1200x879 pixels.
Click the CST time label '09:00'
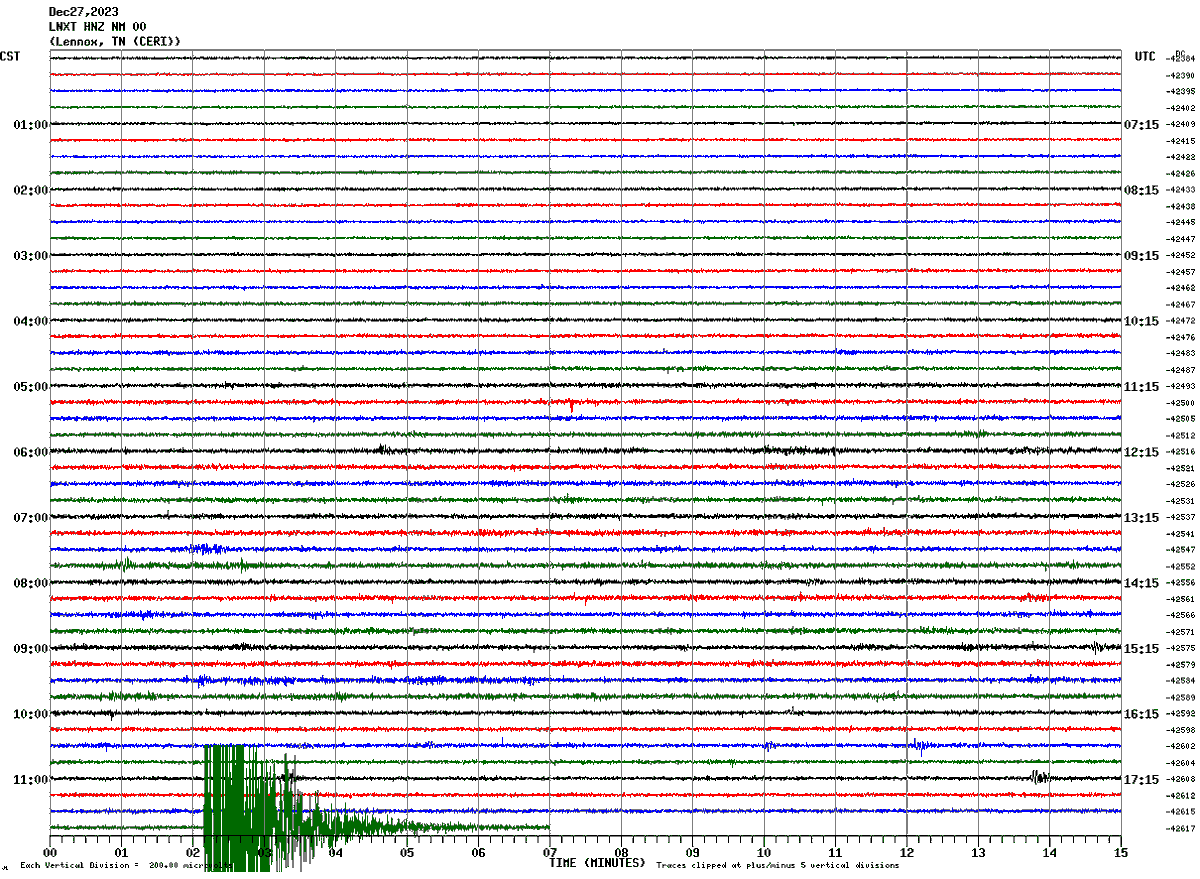click(30, 649)
